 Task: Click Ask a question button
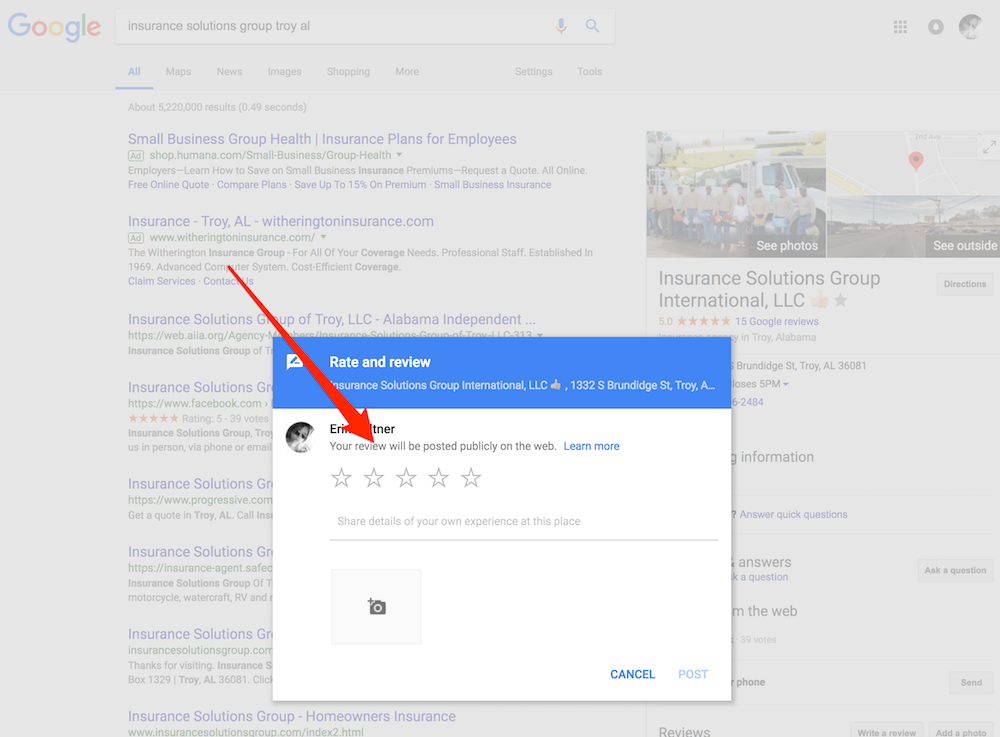click(955, 571)
